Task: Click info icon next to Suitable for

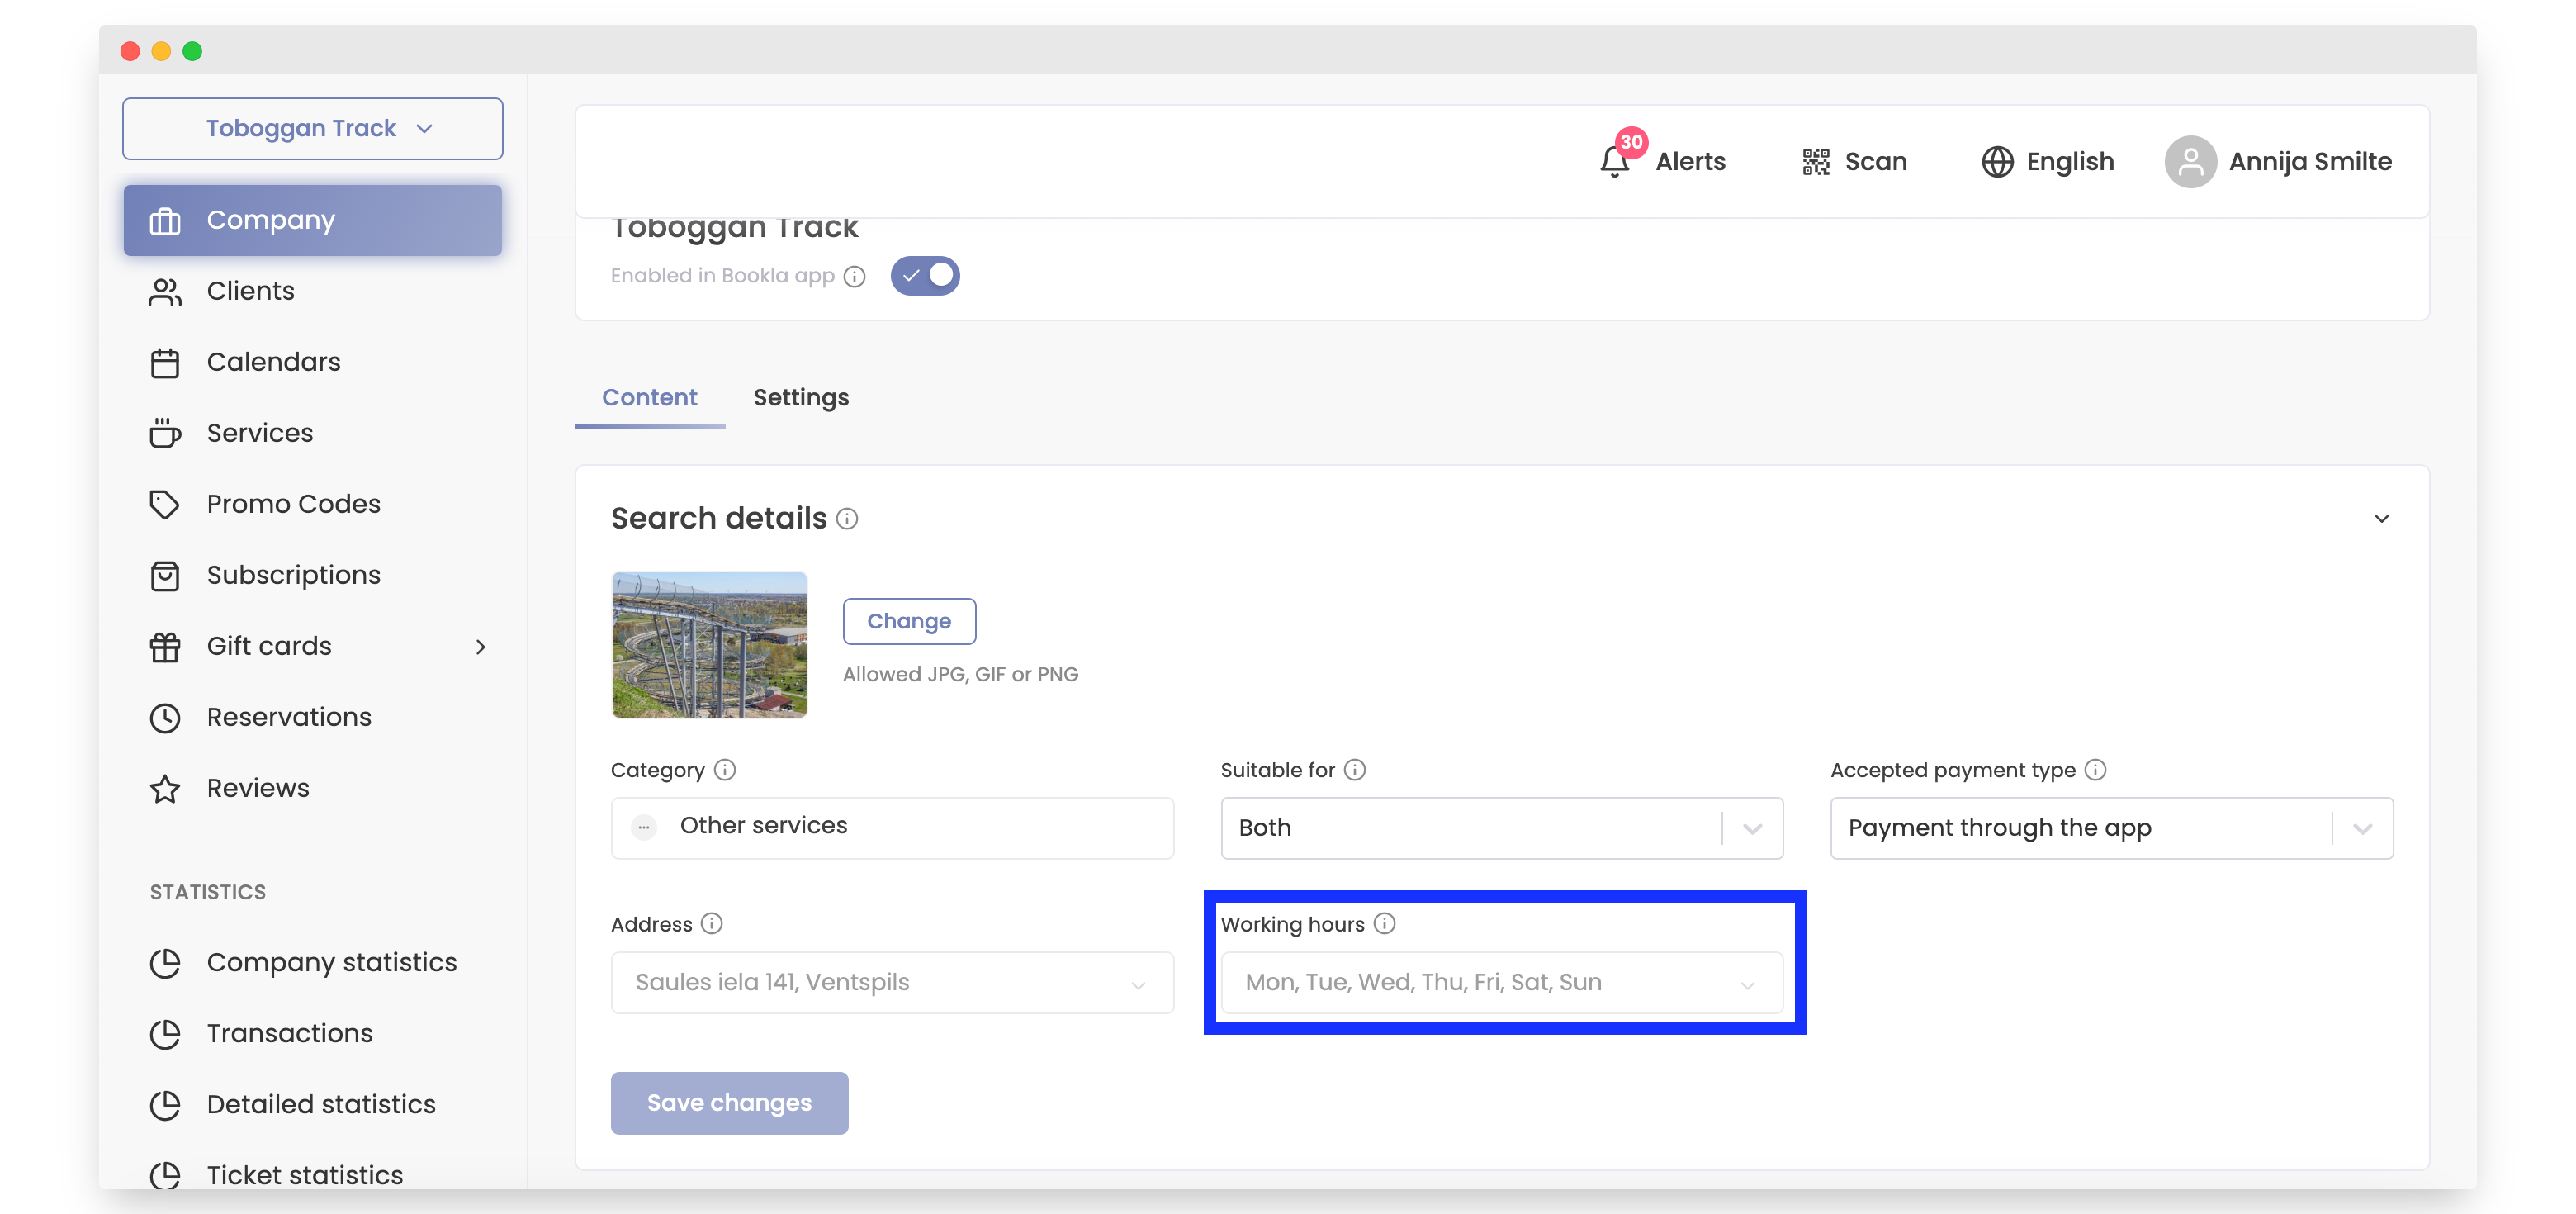Action: [x=1355, y=769]
